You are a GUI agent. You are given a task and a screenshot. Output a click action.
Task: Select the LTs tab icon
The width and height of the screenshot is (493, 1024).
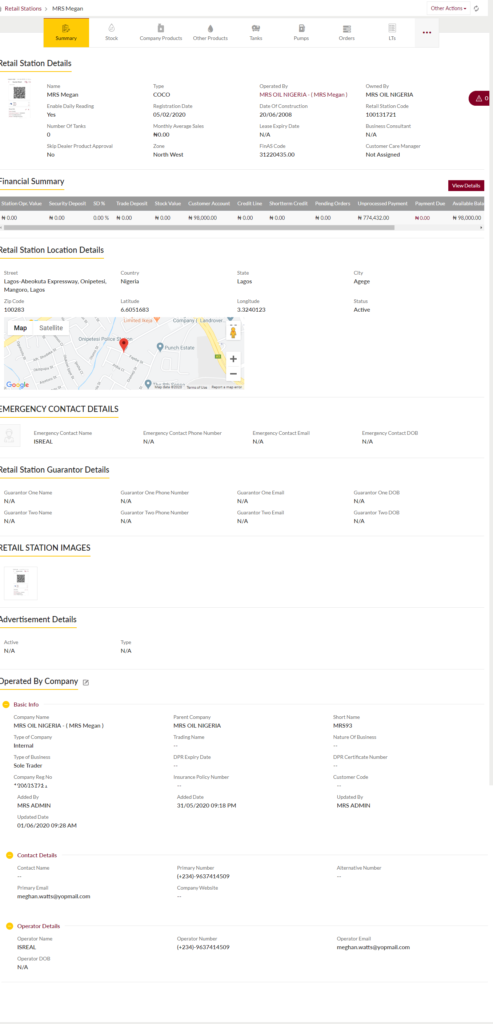tap(392, 28)
